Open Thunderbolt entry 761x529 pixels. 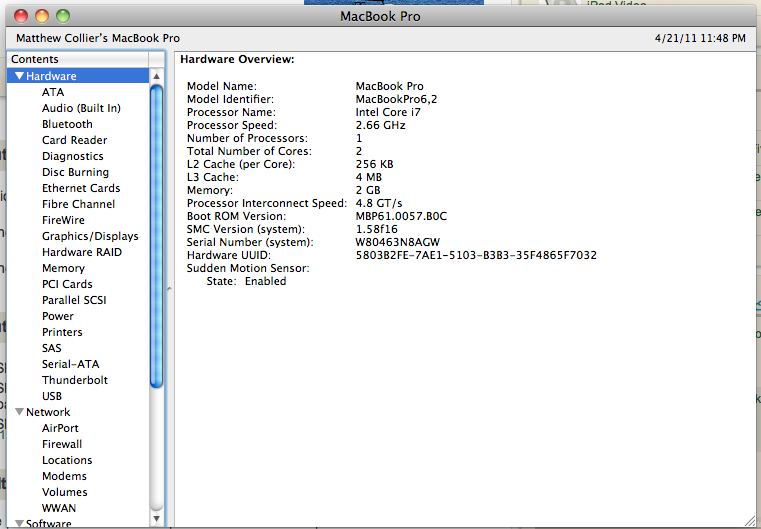tap(75, 380)
